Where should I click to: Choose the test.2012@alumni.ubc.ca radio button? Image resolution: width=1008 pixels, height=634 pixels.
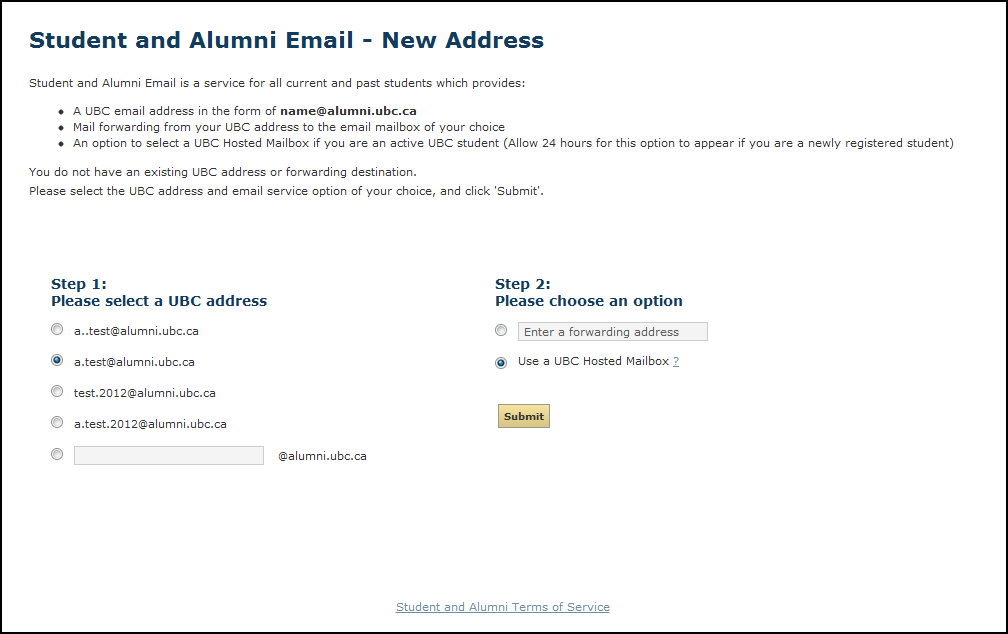(57, 392)
